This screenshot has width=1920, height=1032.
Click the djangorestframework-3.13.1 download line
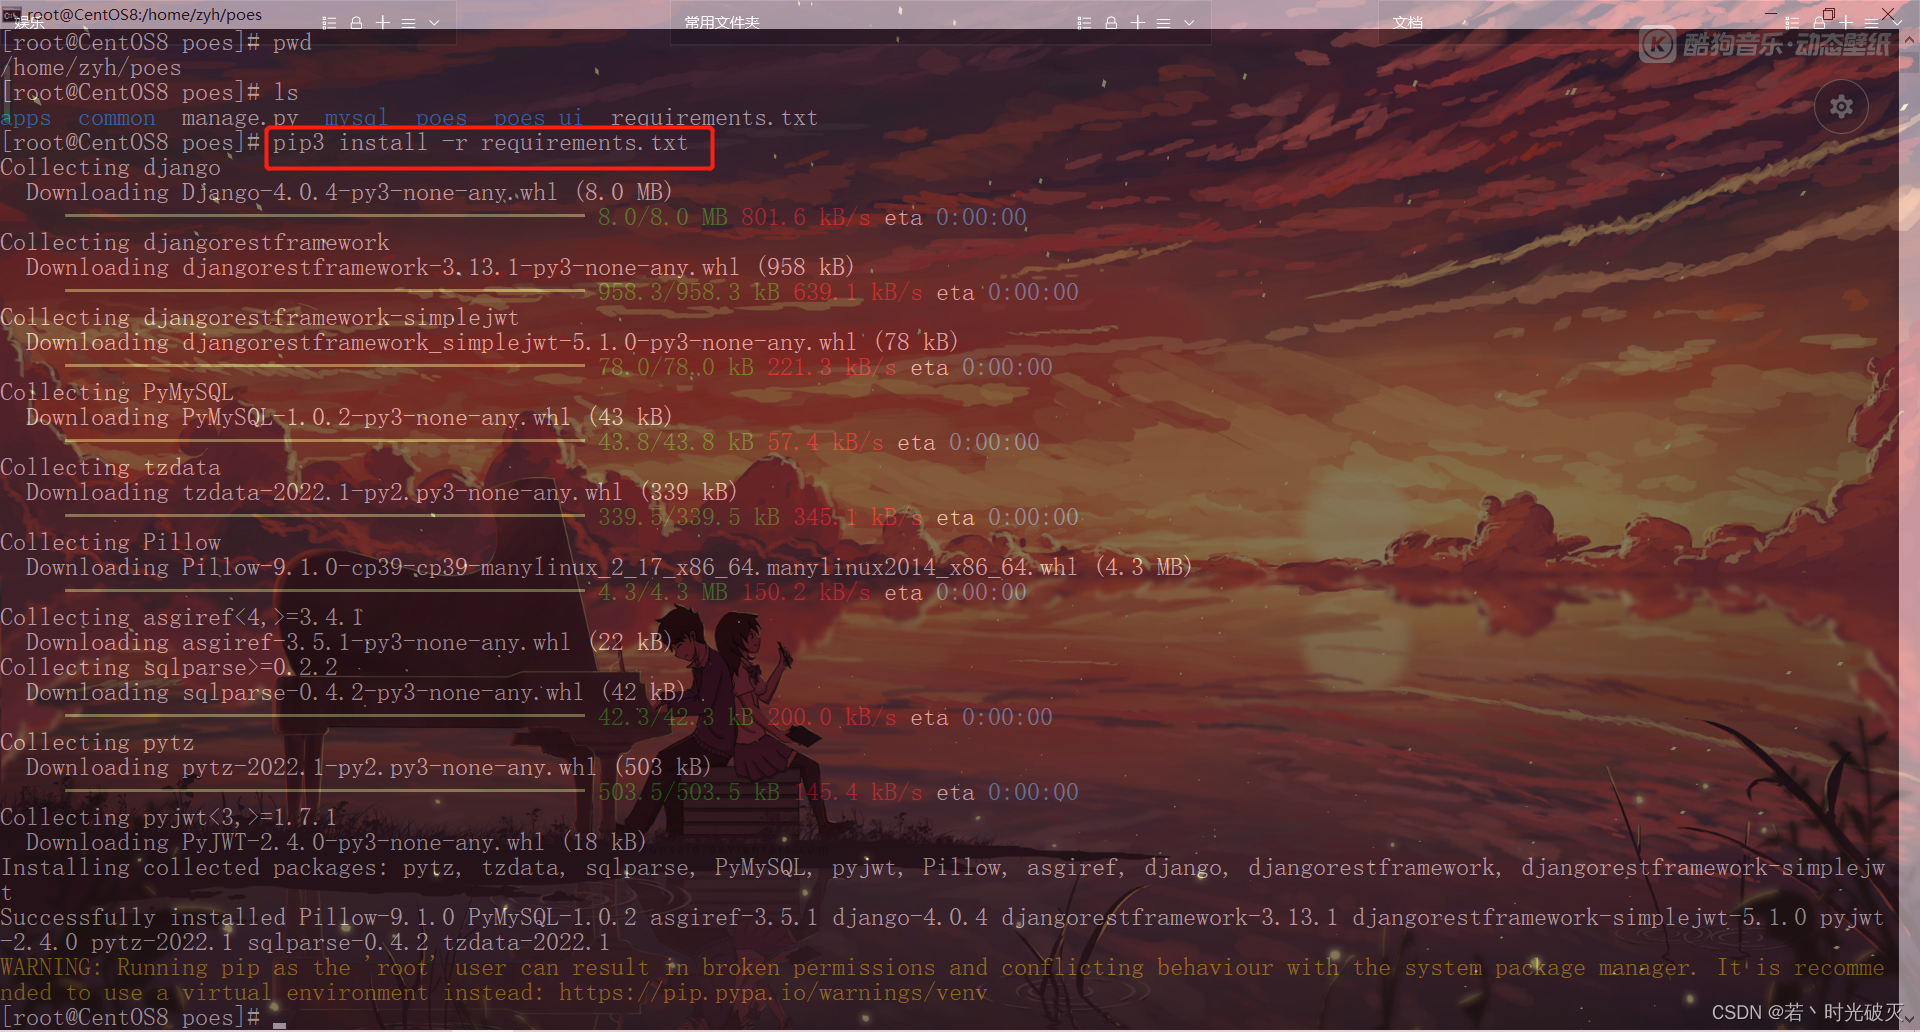(x=440, y=268)
